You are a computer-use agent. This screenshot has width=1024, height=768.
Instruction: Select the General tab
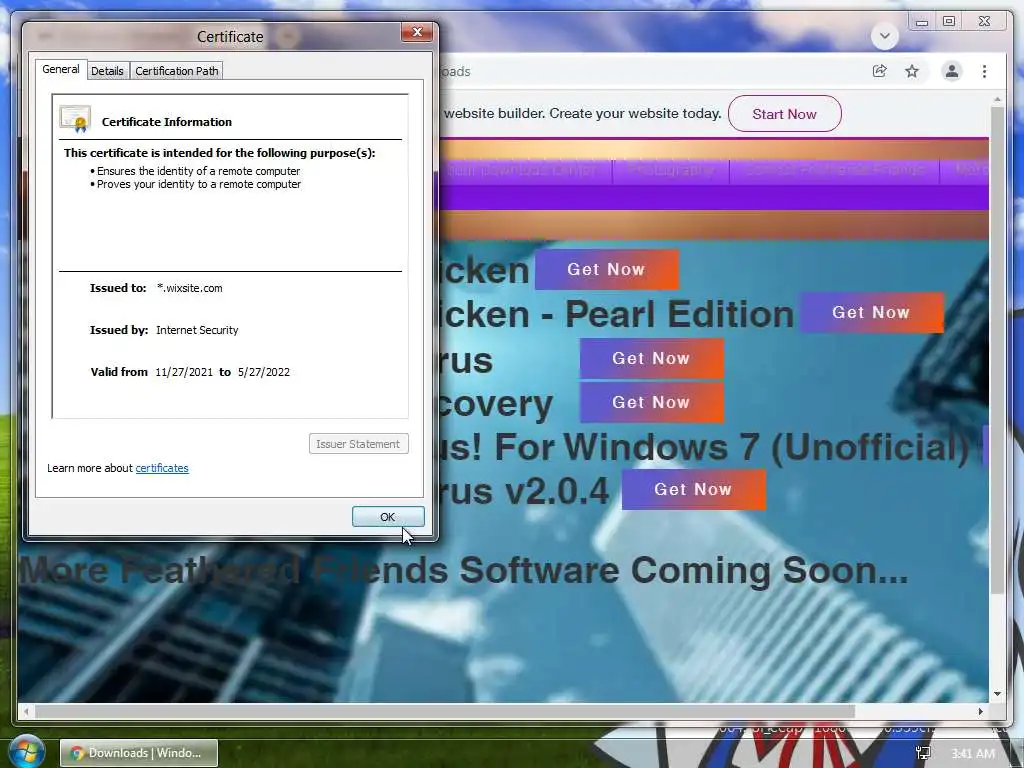61,69
